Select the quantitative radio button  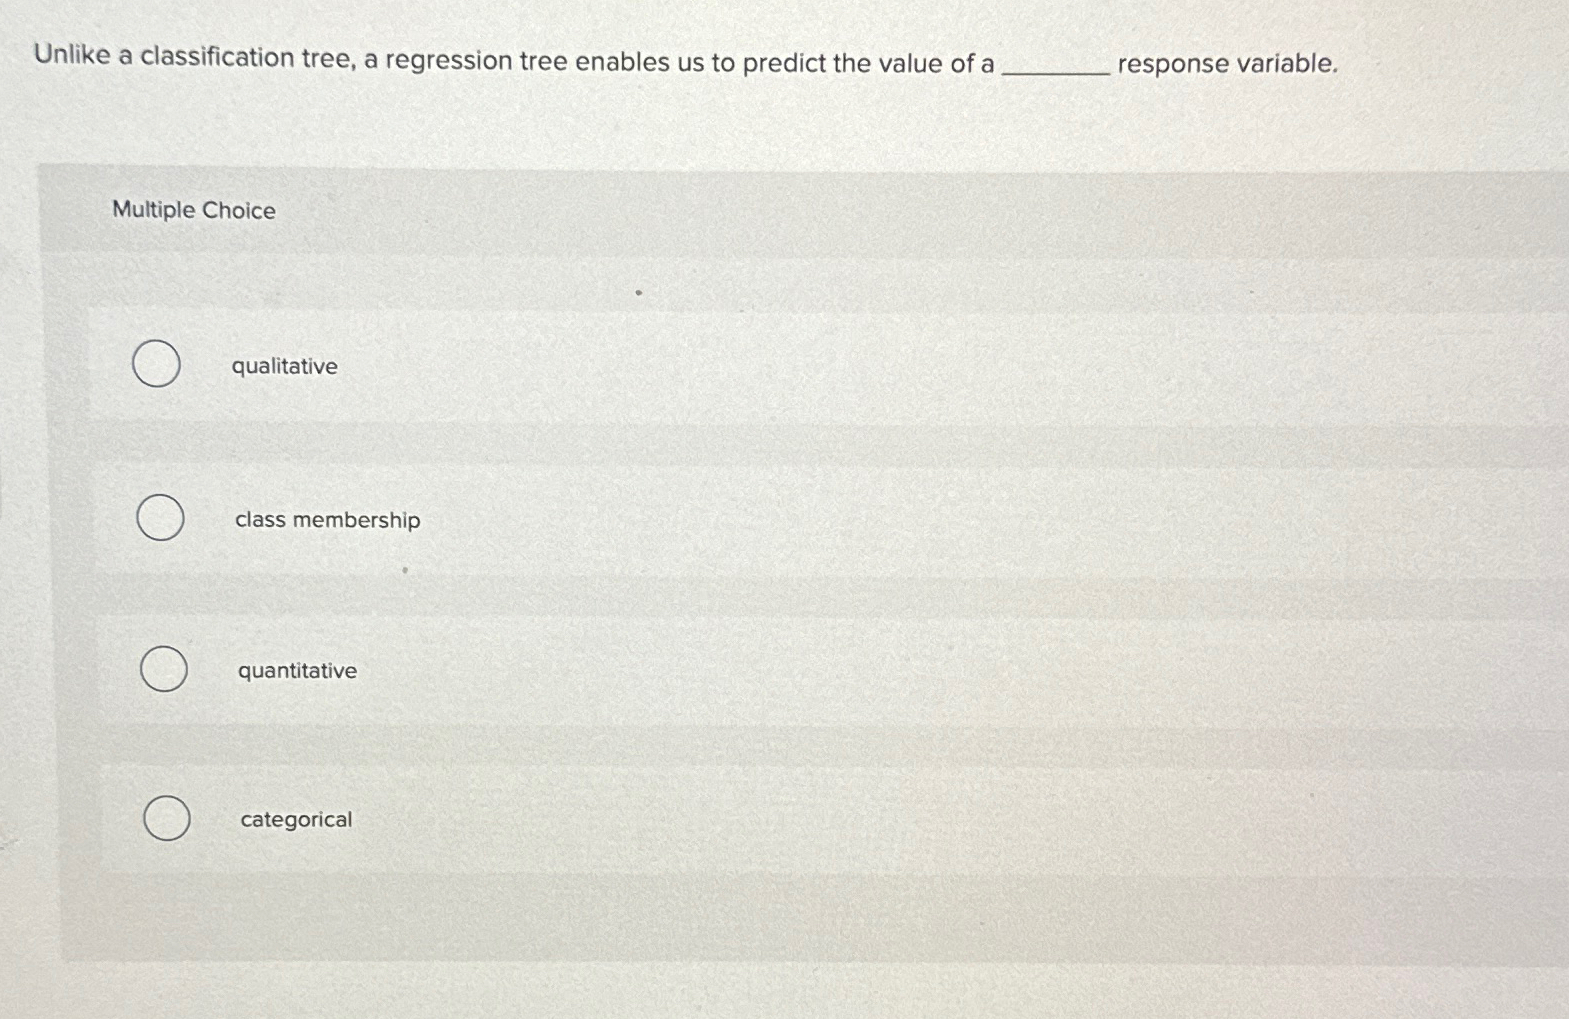(x=163, y=668)
